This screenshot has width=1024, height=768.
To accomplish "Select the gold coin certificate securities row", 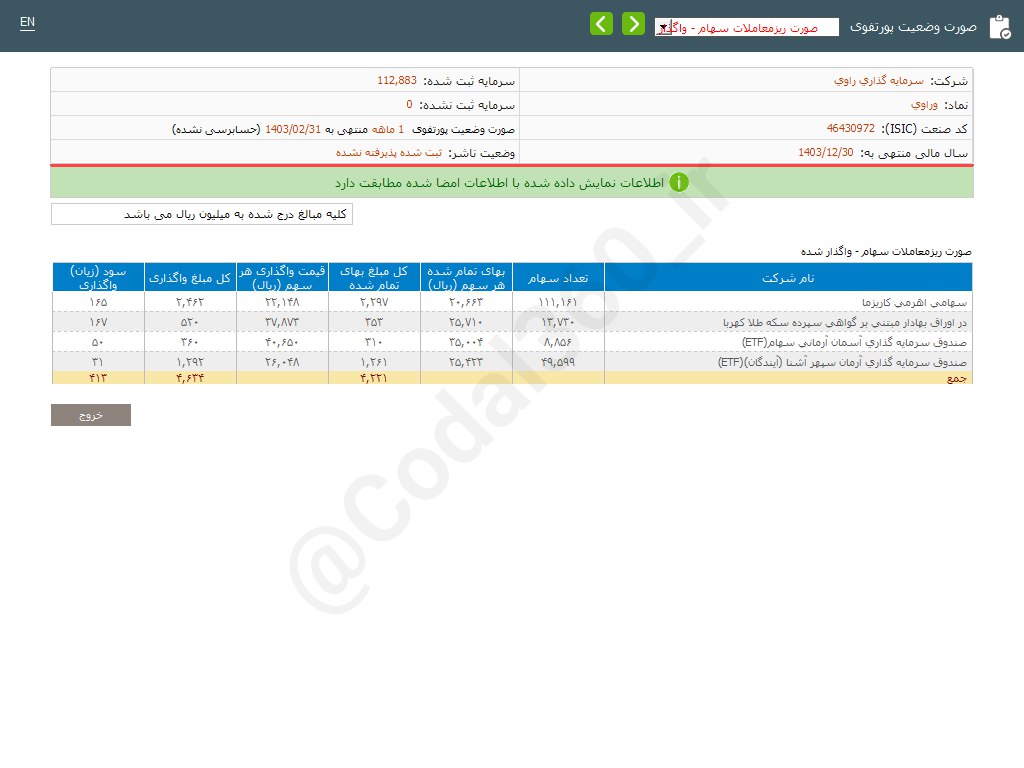I will (x=788, y=321).
